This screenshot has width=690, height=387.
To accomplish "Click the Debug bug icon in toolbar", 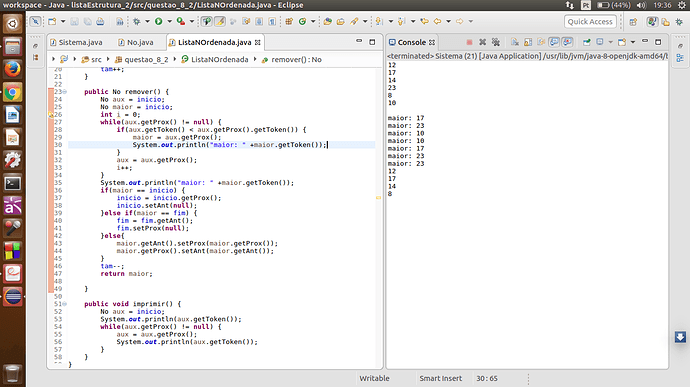I will point(137,21).
